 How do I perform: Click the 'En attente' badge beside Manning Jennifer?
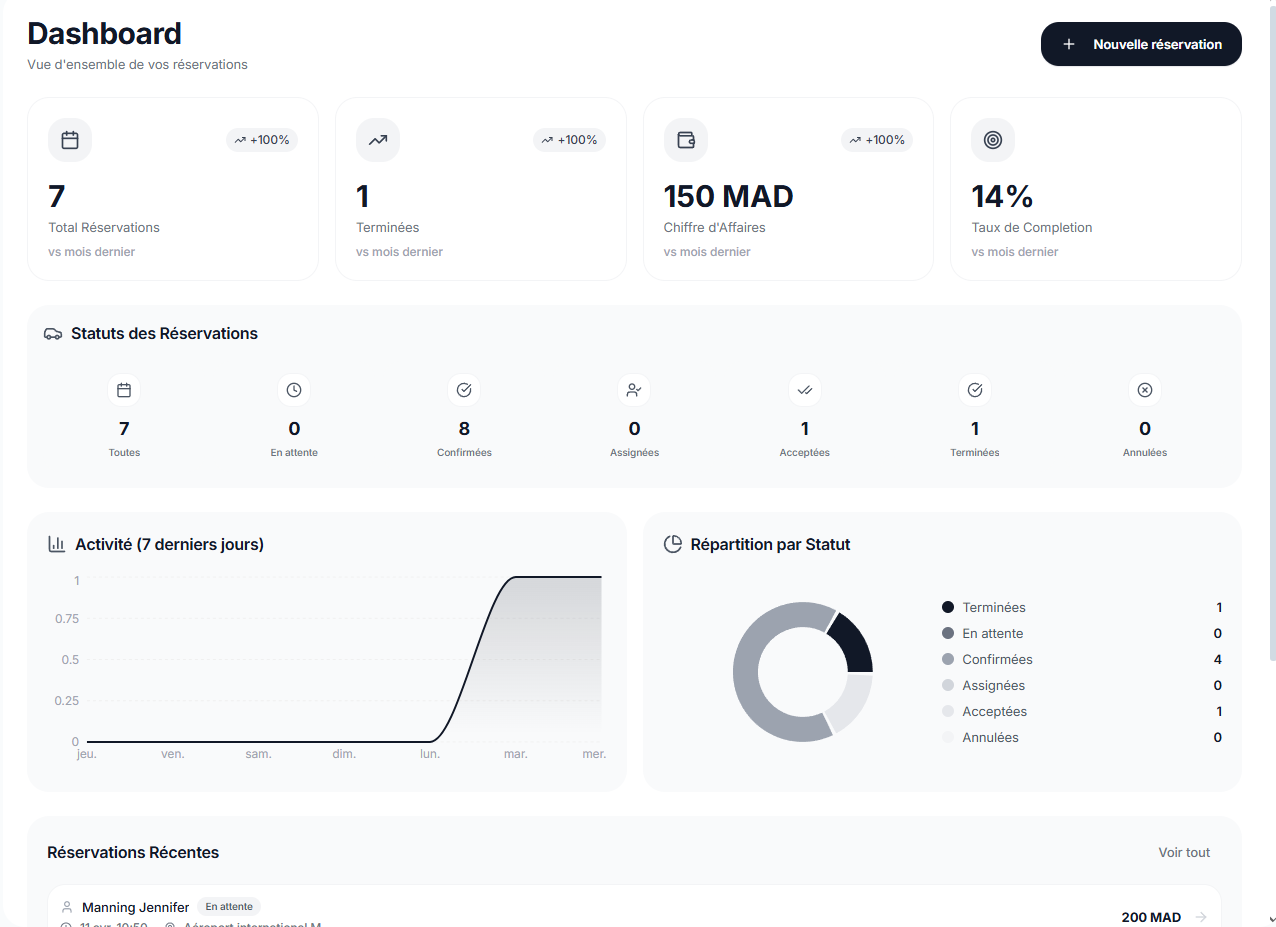229,907
